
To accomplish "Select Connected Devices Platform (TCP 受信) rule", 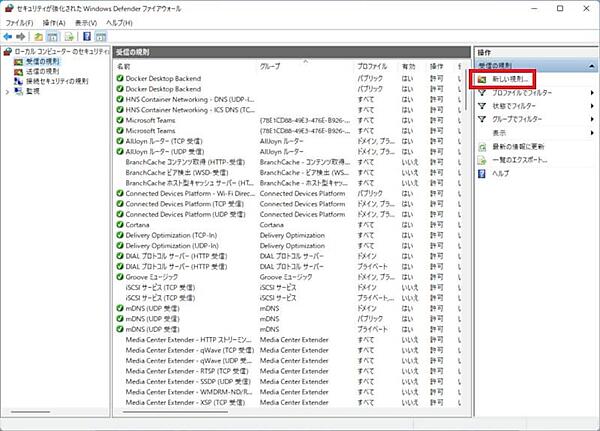I will pos(184,204).
